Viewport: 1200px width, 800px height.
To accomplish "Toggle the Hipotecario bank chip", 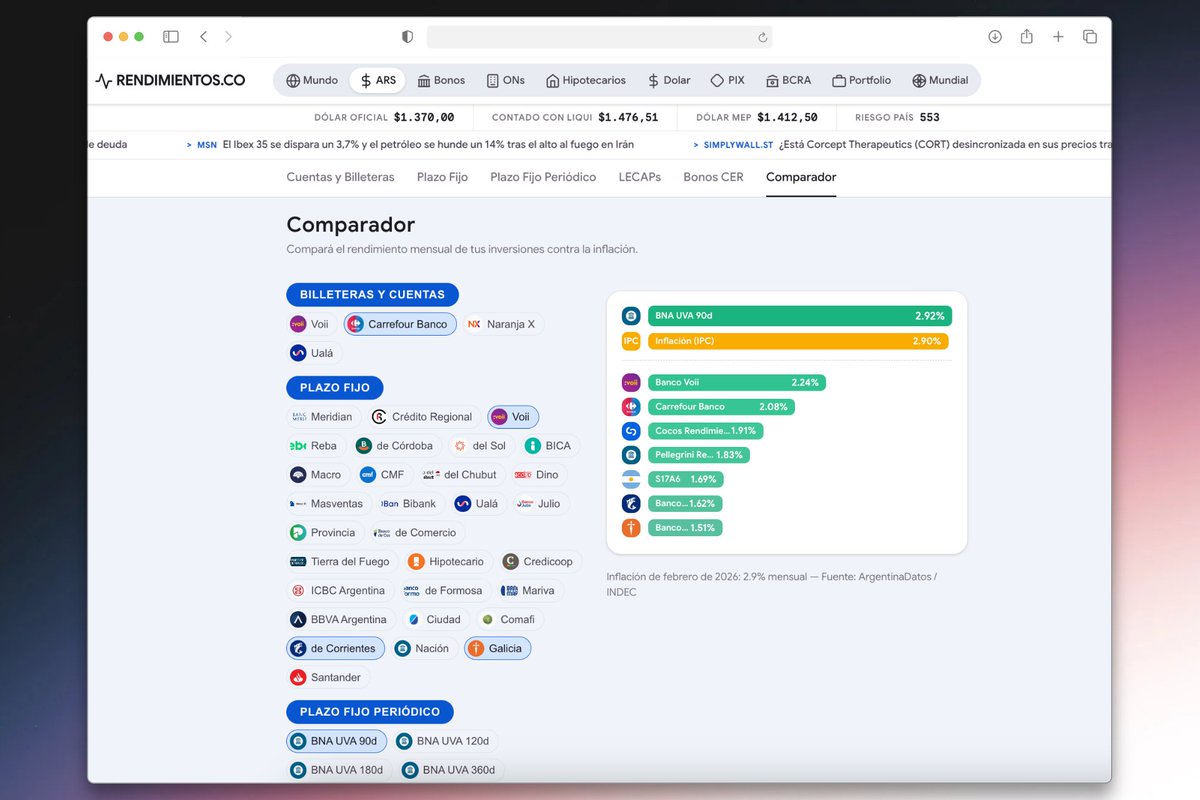I will coord(447,562).
